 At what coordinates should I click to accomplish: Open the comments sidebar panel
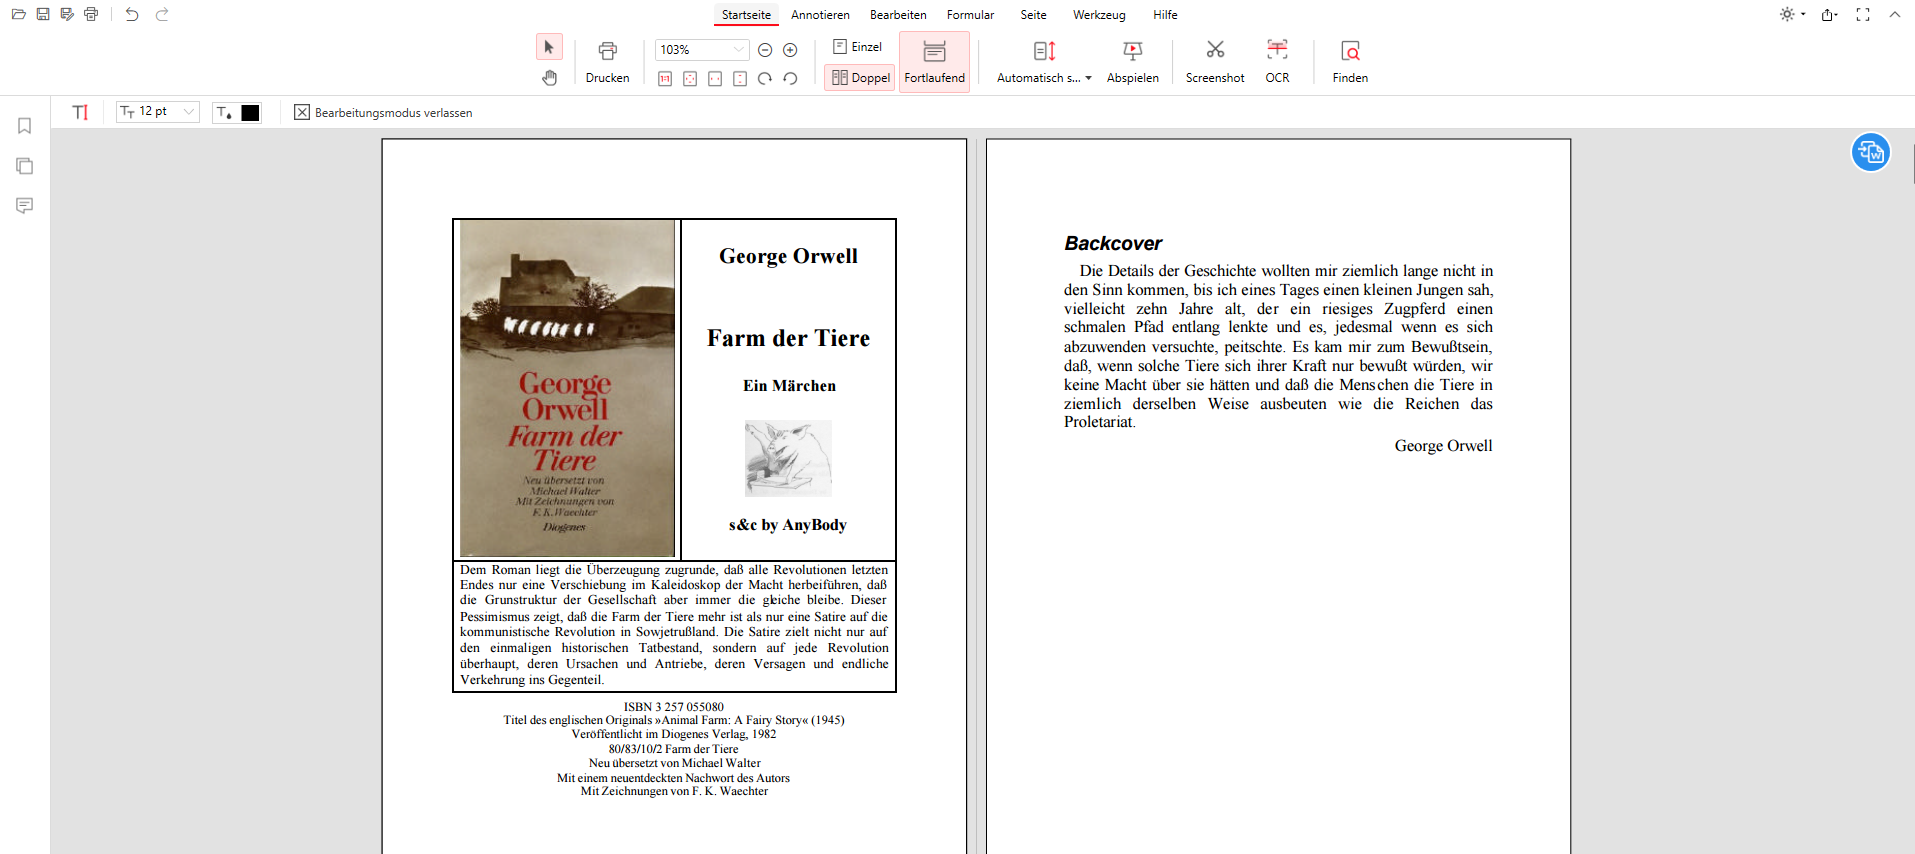pyautogui.click(x=25, y=206)
